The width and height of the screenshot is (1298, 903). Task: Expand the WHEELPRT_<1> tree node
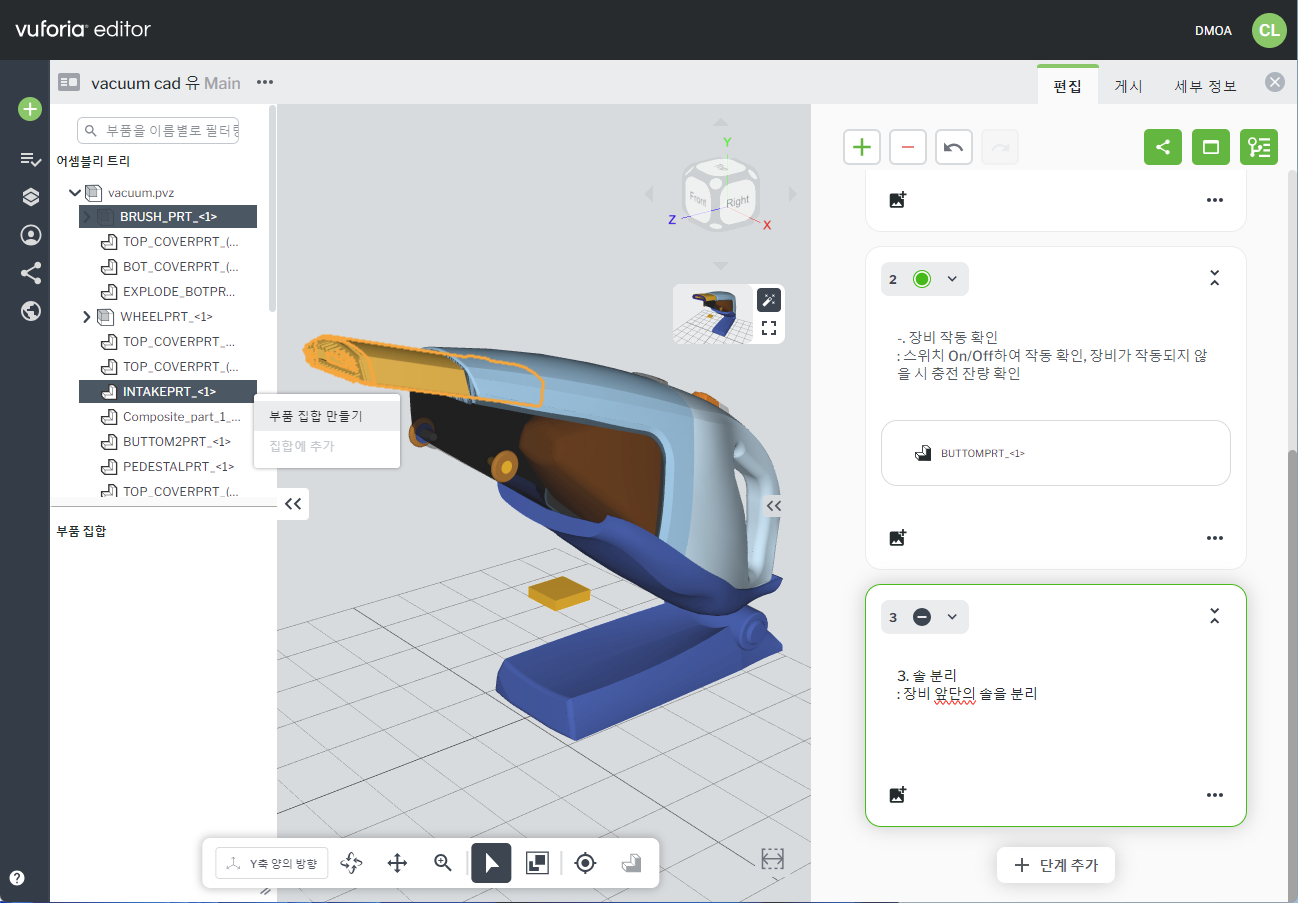pos(87,317)
